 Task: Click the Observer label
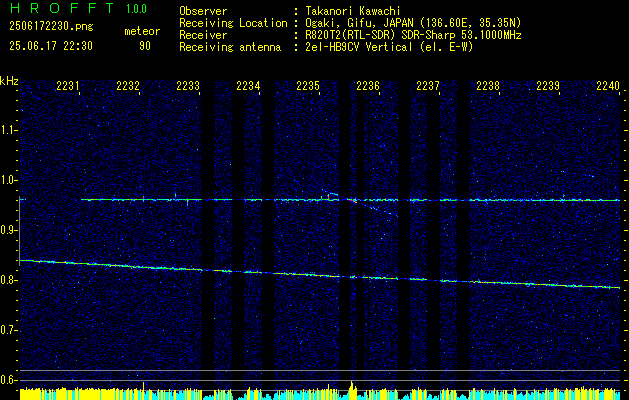(203, 11)
